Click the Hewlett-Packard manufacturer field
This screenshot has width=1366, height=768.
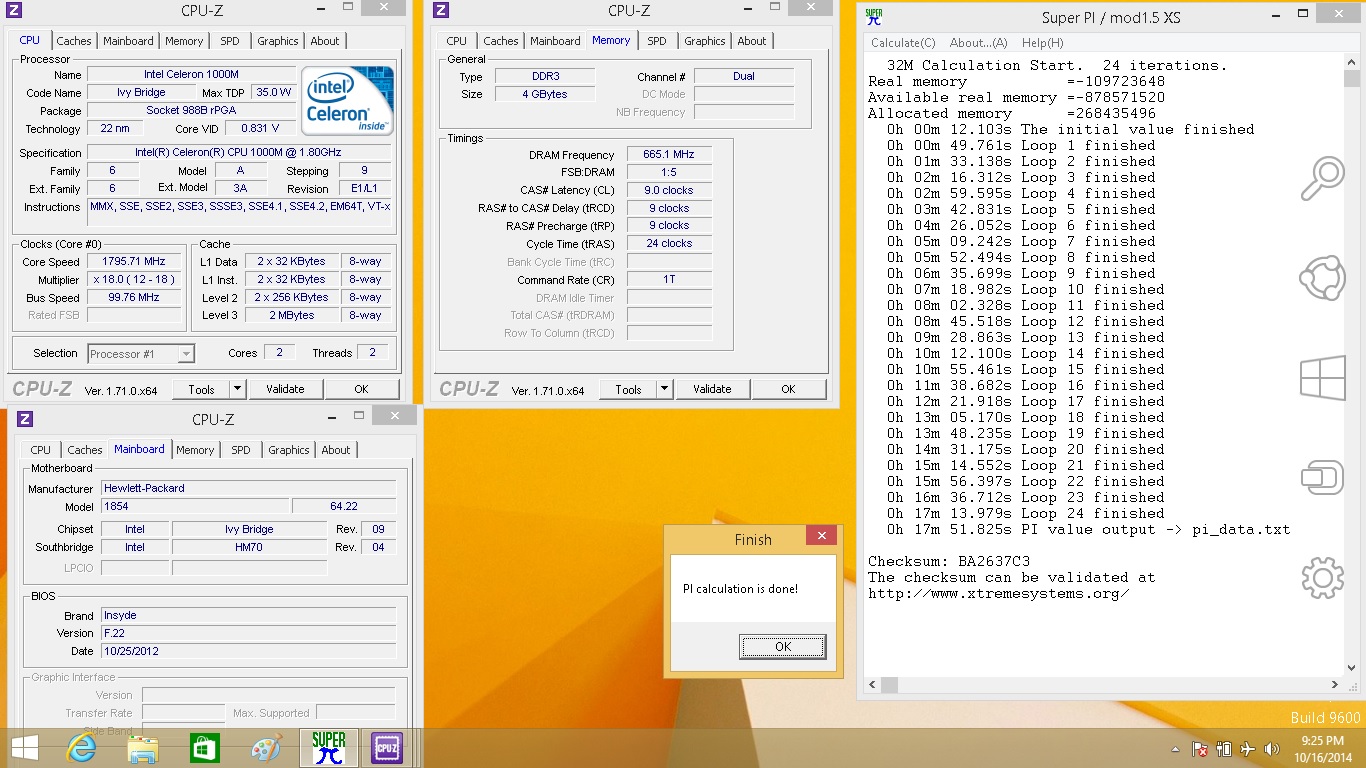248,488
